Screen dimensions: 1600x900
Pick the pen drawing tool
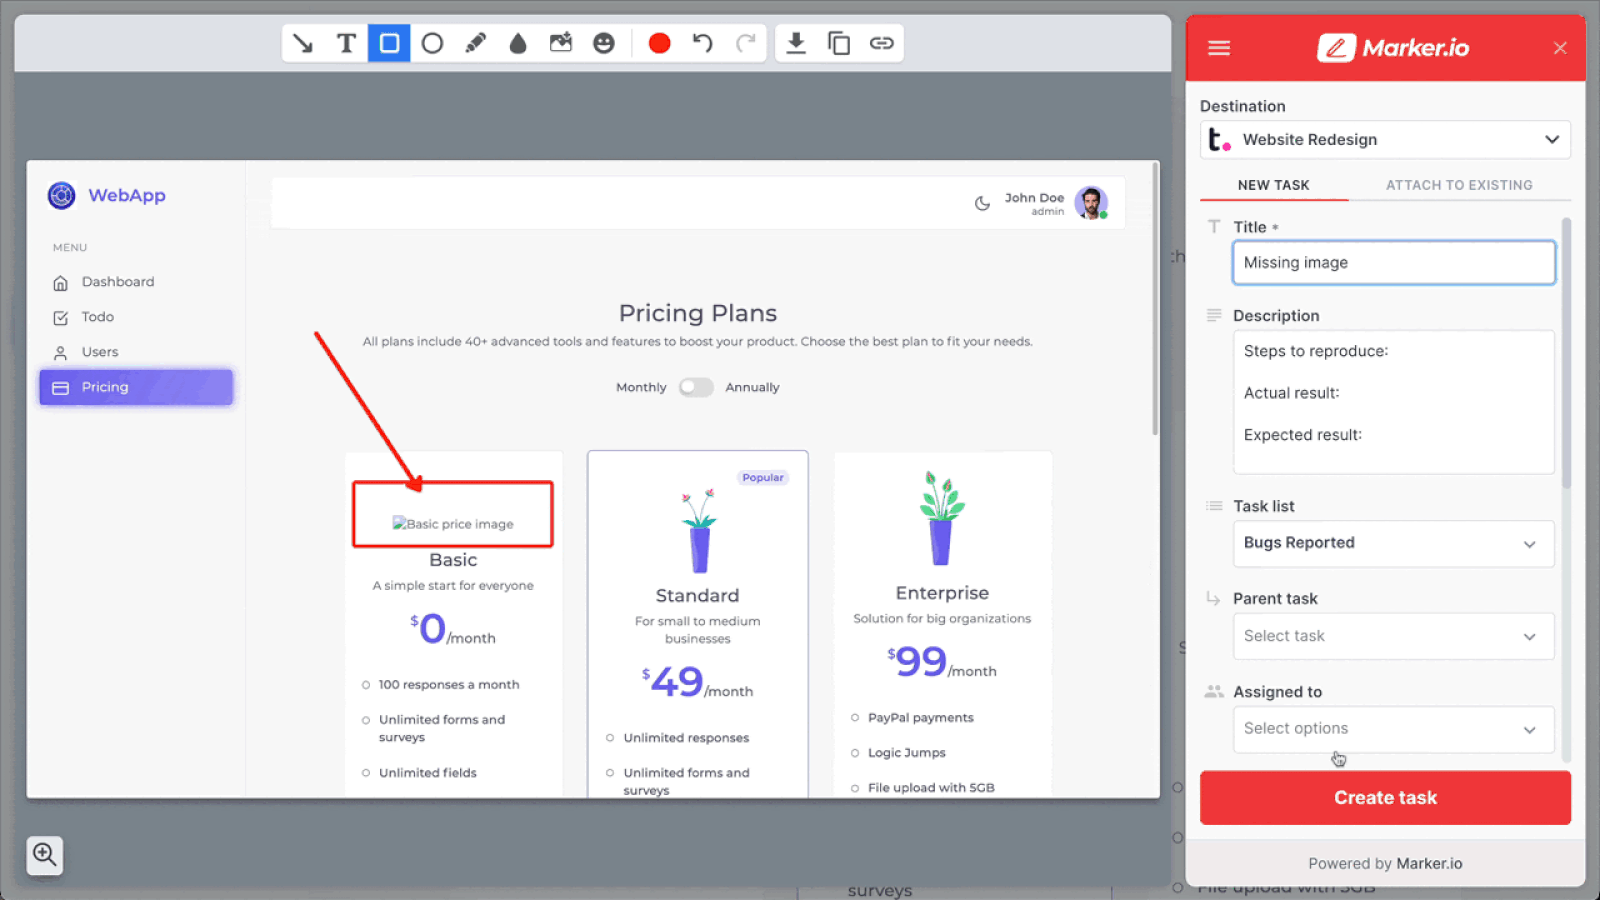[x=475, y=43]
